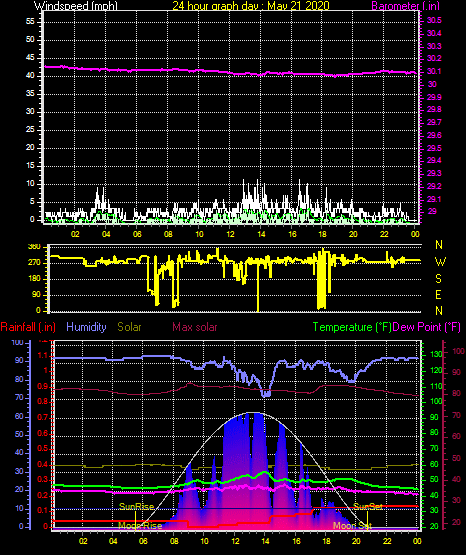Click the SunRise marker label
This screenshot has height=555, width=466.
point(136,507)
